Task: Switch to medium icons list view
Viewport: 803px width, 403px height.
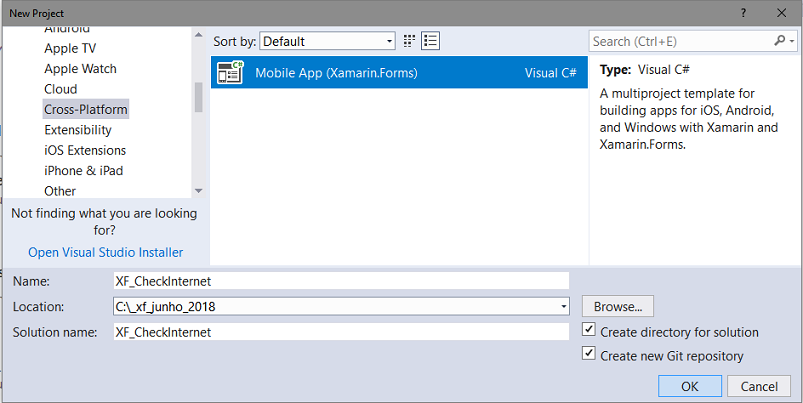Action: pyautogui.click(x=430, y=41)
